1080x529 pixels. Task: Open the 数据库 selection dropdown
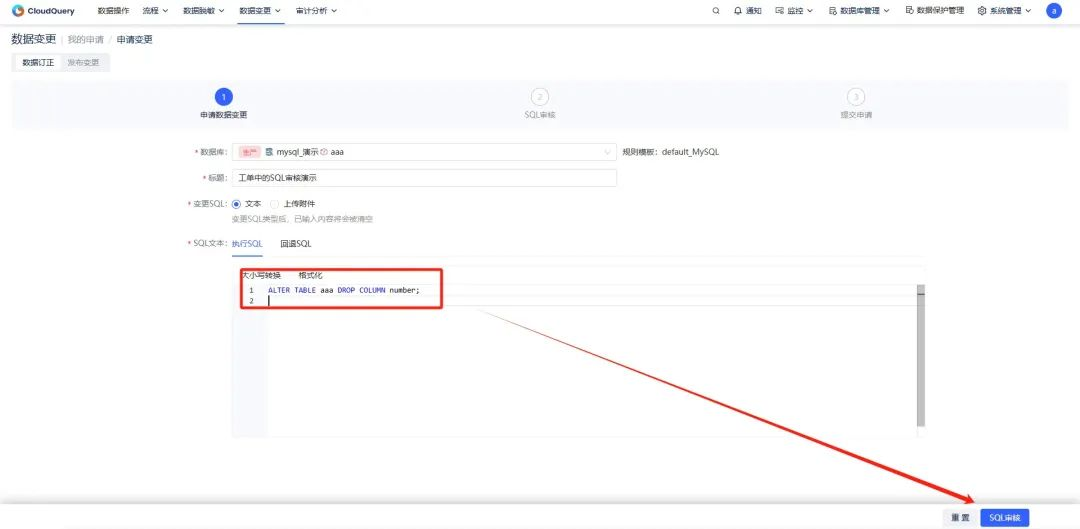424,152
